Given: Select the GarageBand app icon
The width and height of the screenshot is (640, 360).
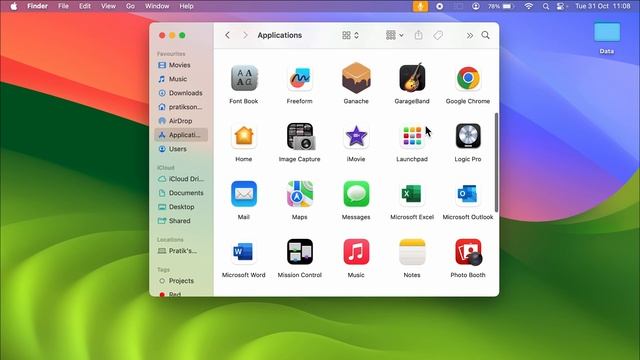Looking at the screenshot, I should 412,78.
